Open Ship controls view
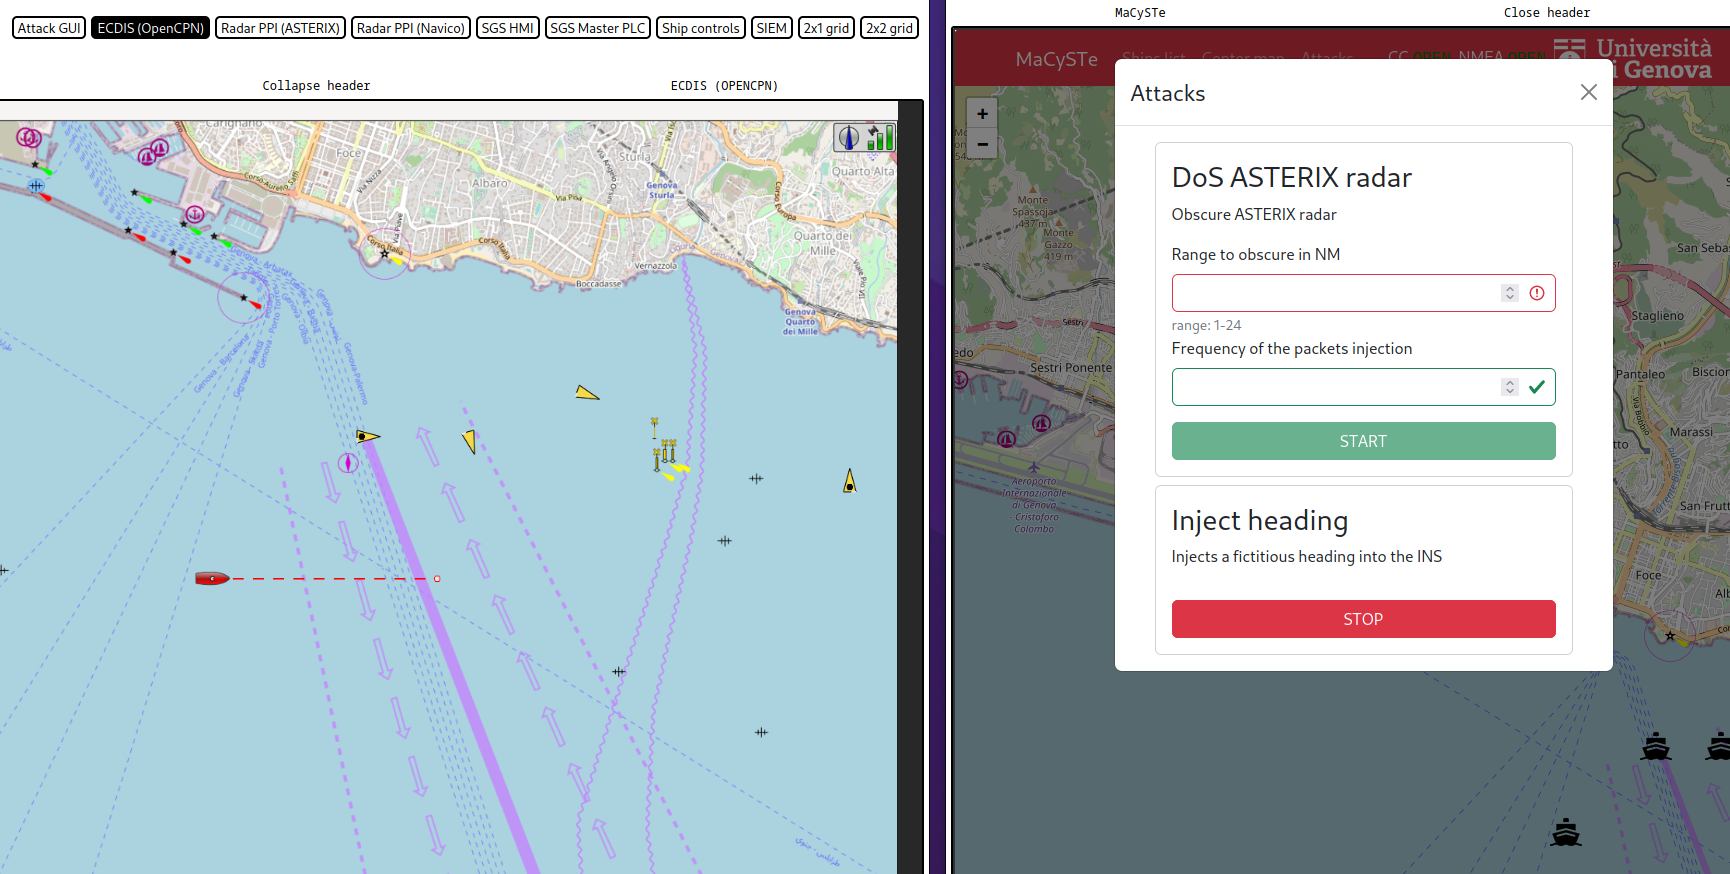The image size is (1730, 874). pyautogui.click(x=701, y=28)
